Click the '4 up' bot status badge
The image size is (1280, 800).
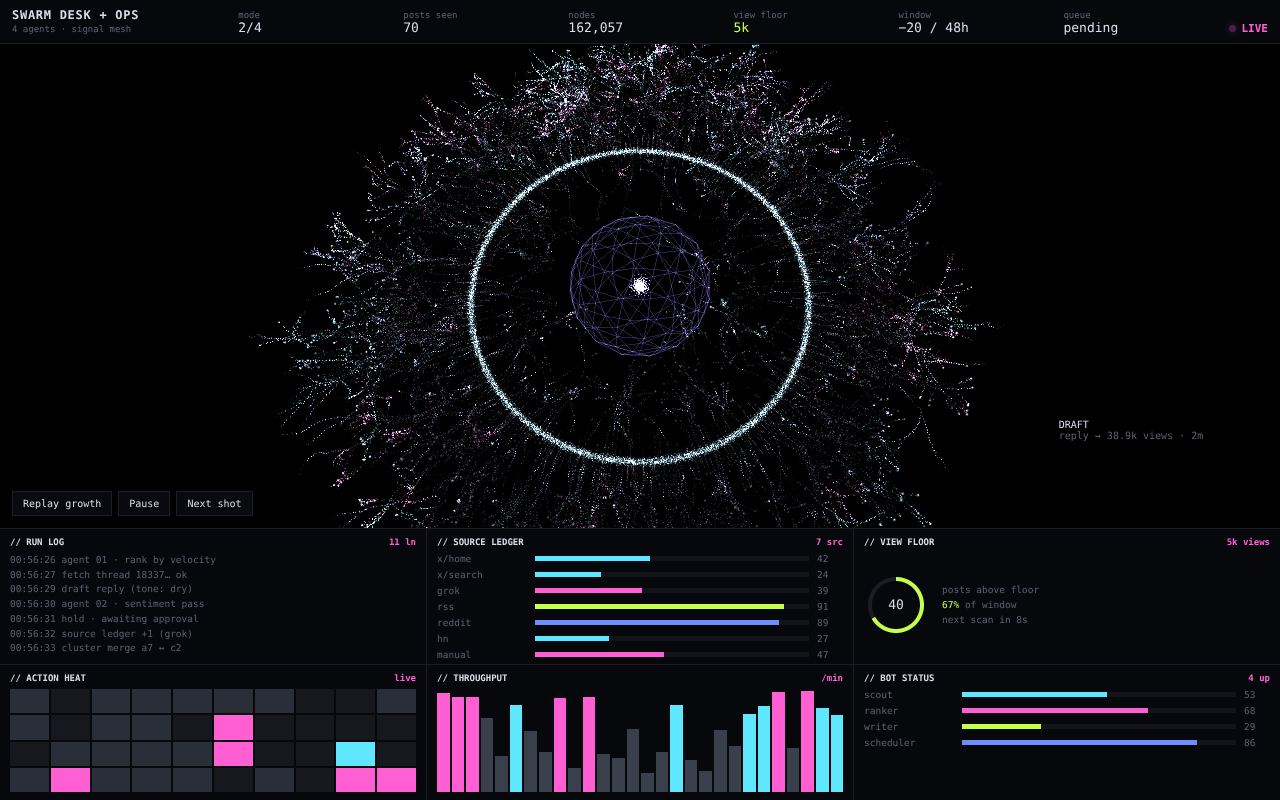click(1259, 678)
